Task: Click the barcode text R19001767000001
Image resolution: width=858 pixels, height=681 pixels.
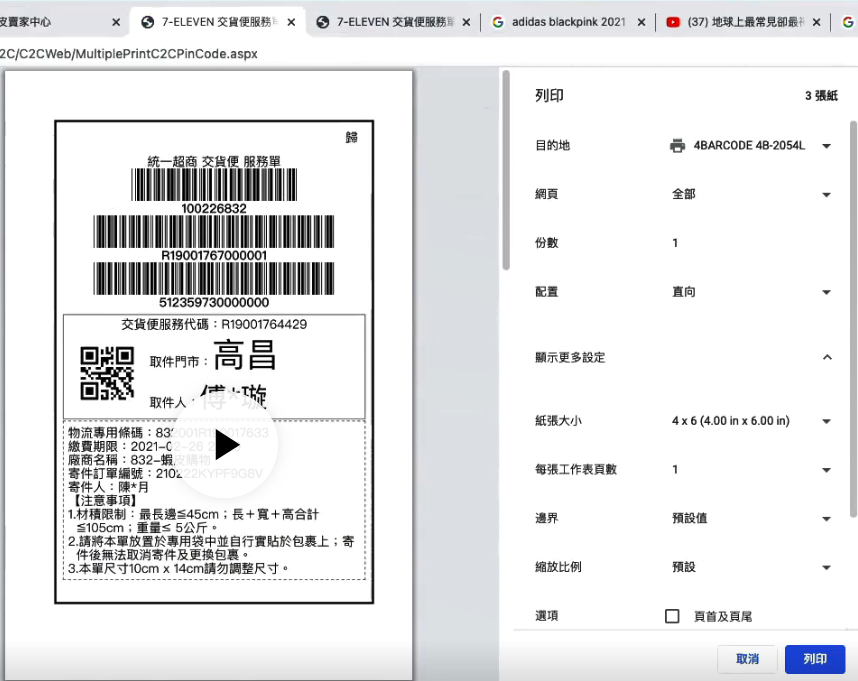Action: coord(214,255)
